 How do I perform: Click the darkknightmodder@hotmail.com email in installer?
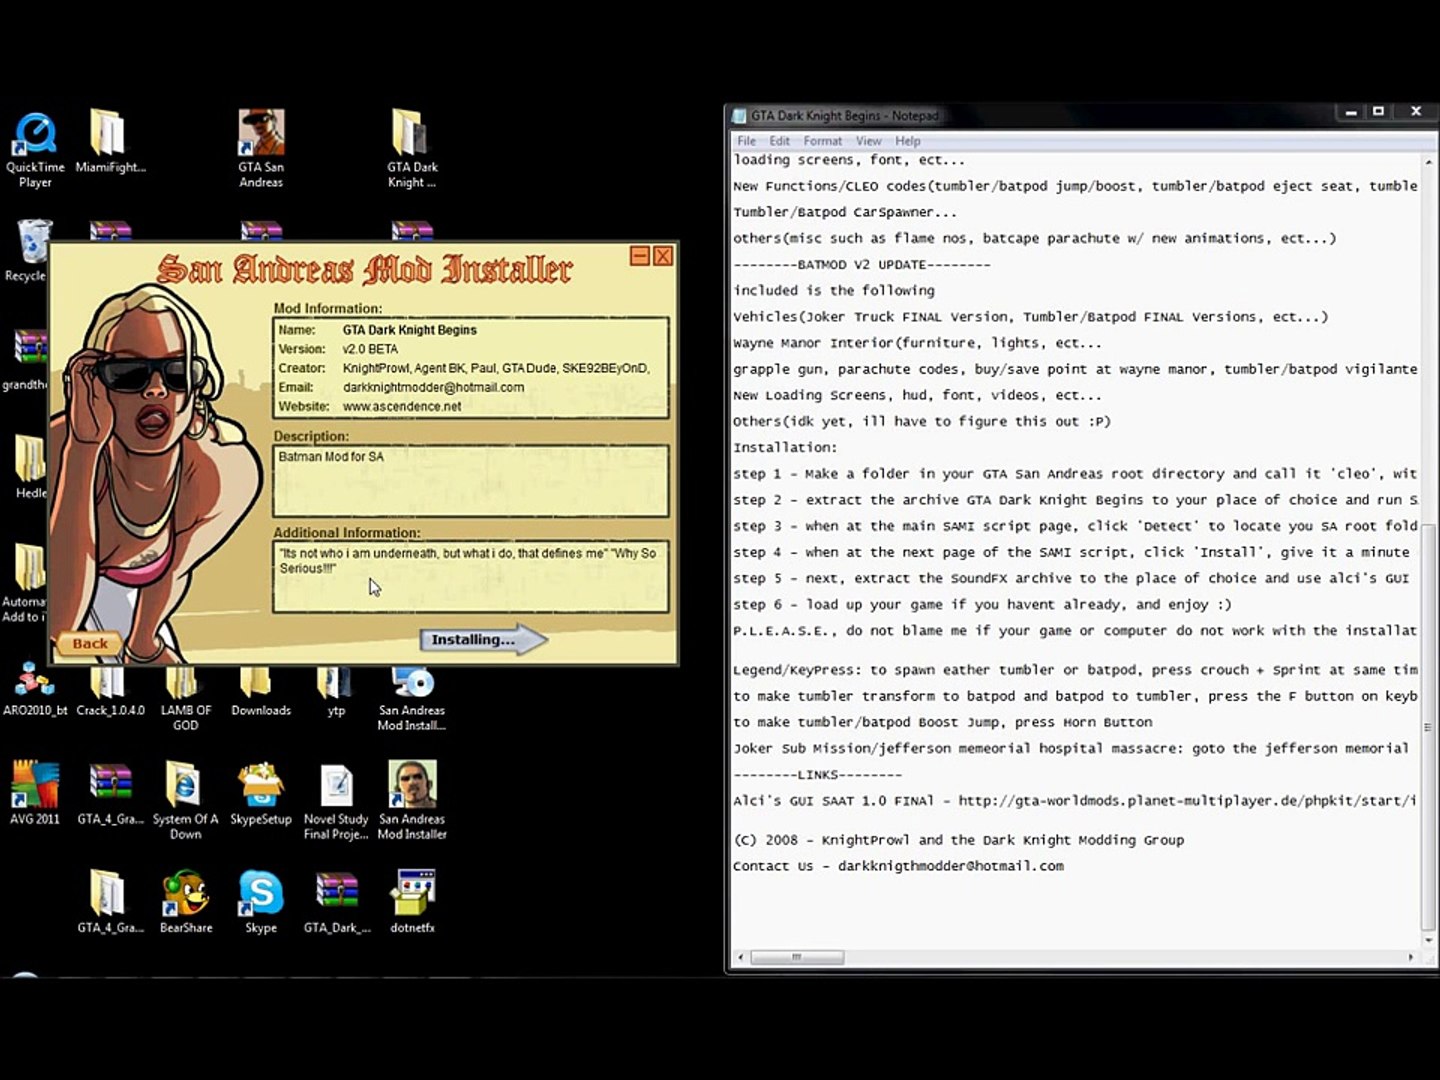tap(433, 388)
